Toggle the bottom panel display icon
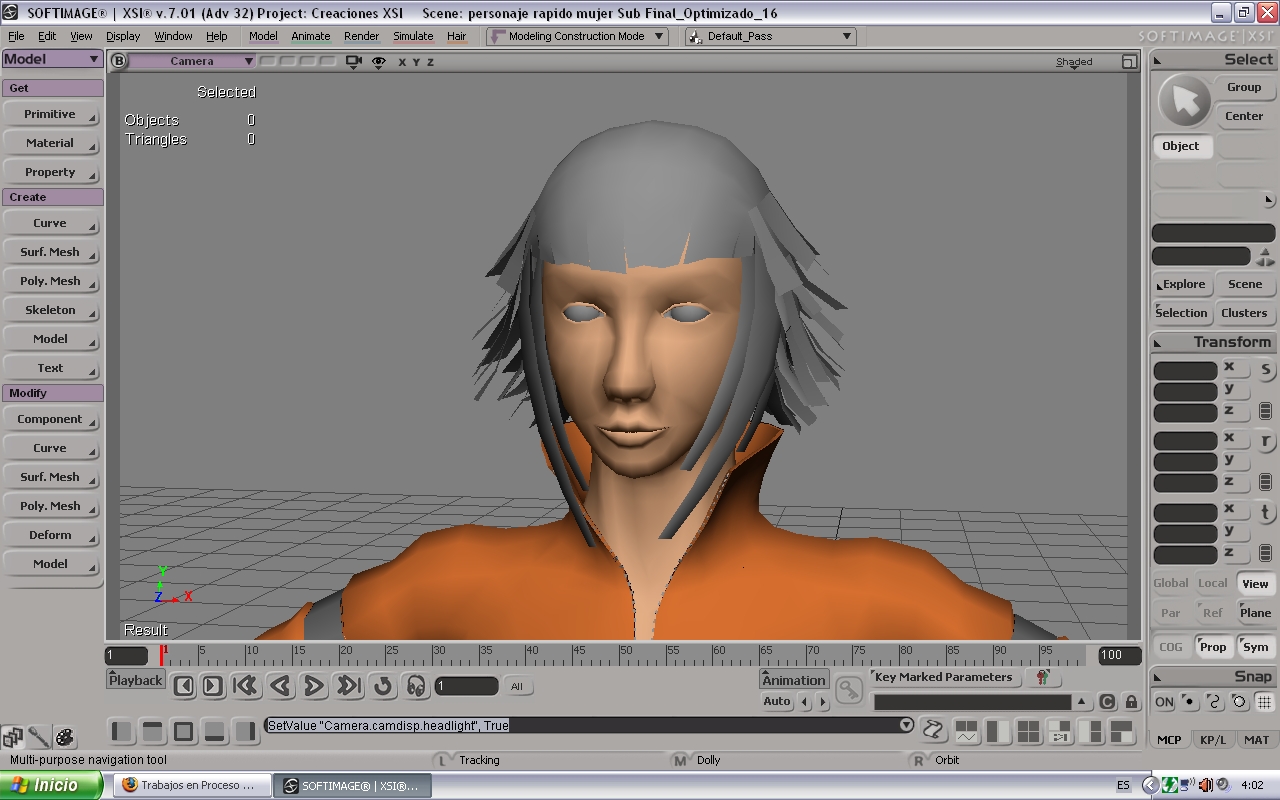 tap(215, 732)
